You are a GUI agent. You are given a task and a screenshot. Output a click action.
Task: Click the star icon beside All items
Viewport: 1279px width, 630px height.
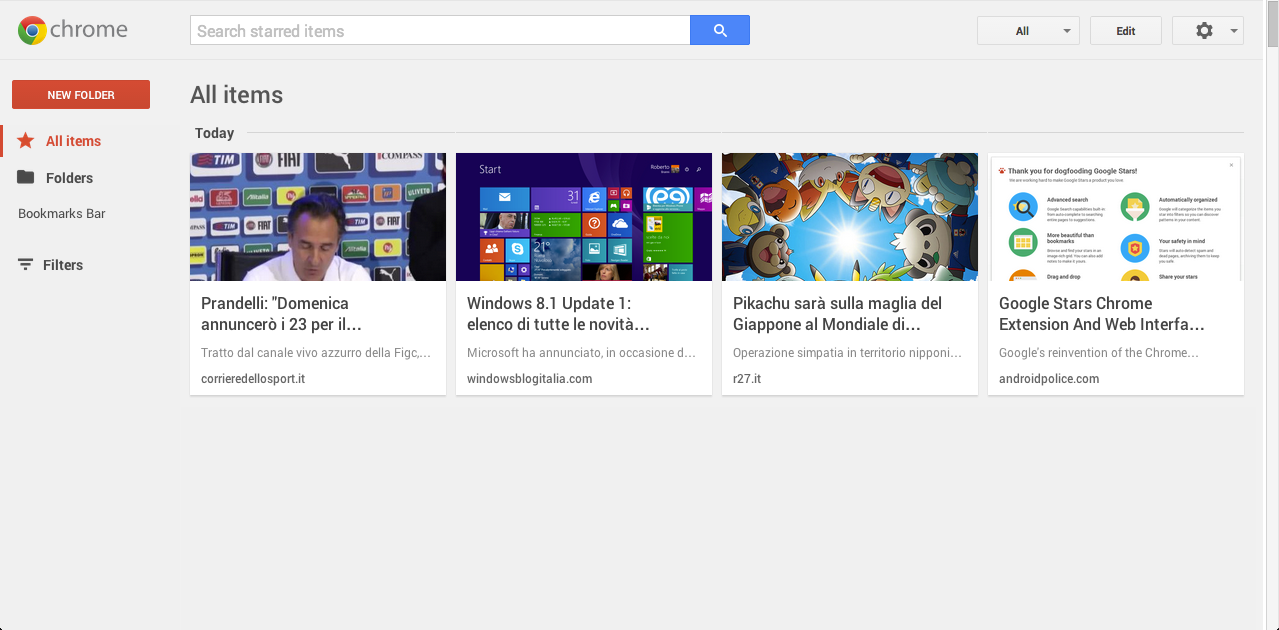(x=26, y=141)
